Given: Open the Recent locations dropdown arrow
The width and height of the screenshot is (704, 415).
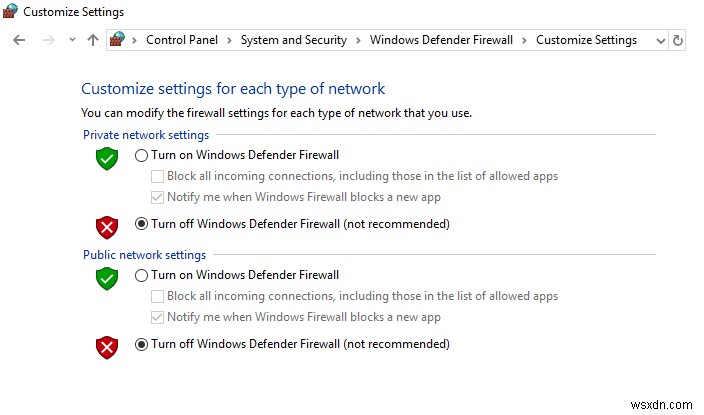Looking at the screenshot, I should tap(72, 40).
